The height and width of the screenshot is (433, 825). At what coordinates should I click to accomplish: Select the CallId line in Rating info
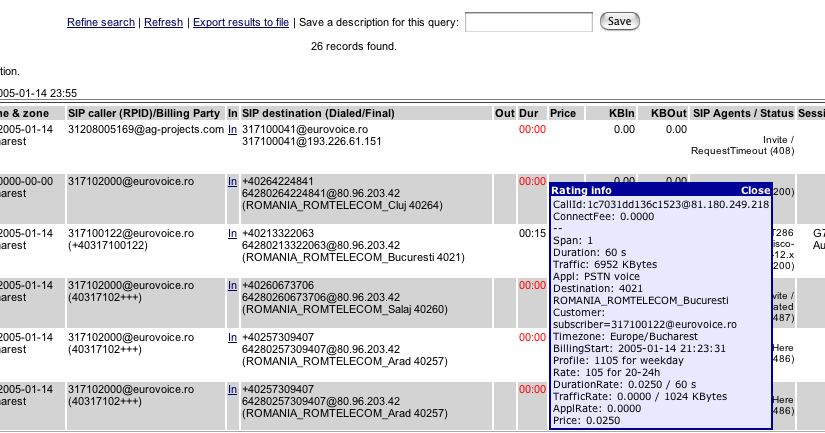[661, 204]
